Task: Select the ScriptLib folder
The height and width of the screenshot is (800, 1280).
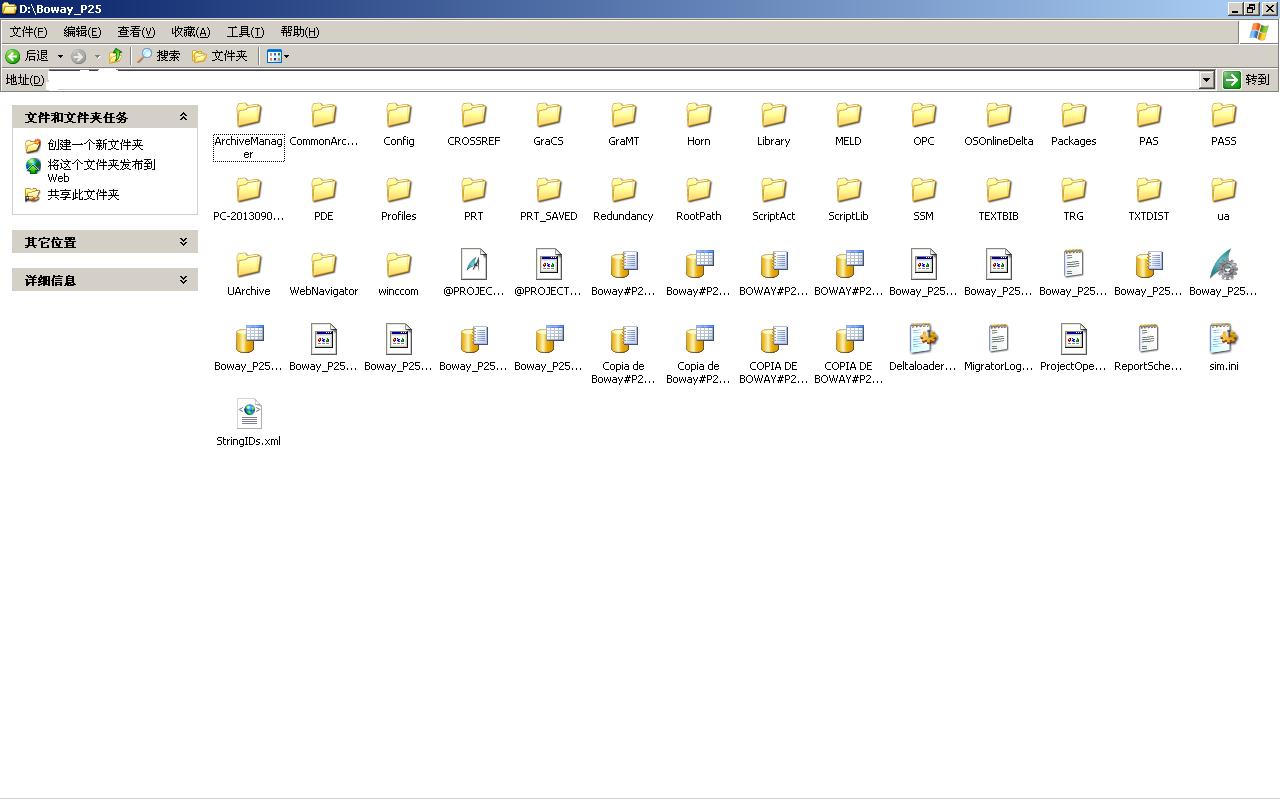Action: (849, 200)
